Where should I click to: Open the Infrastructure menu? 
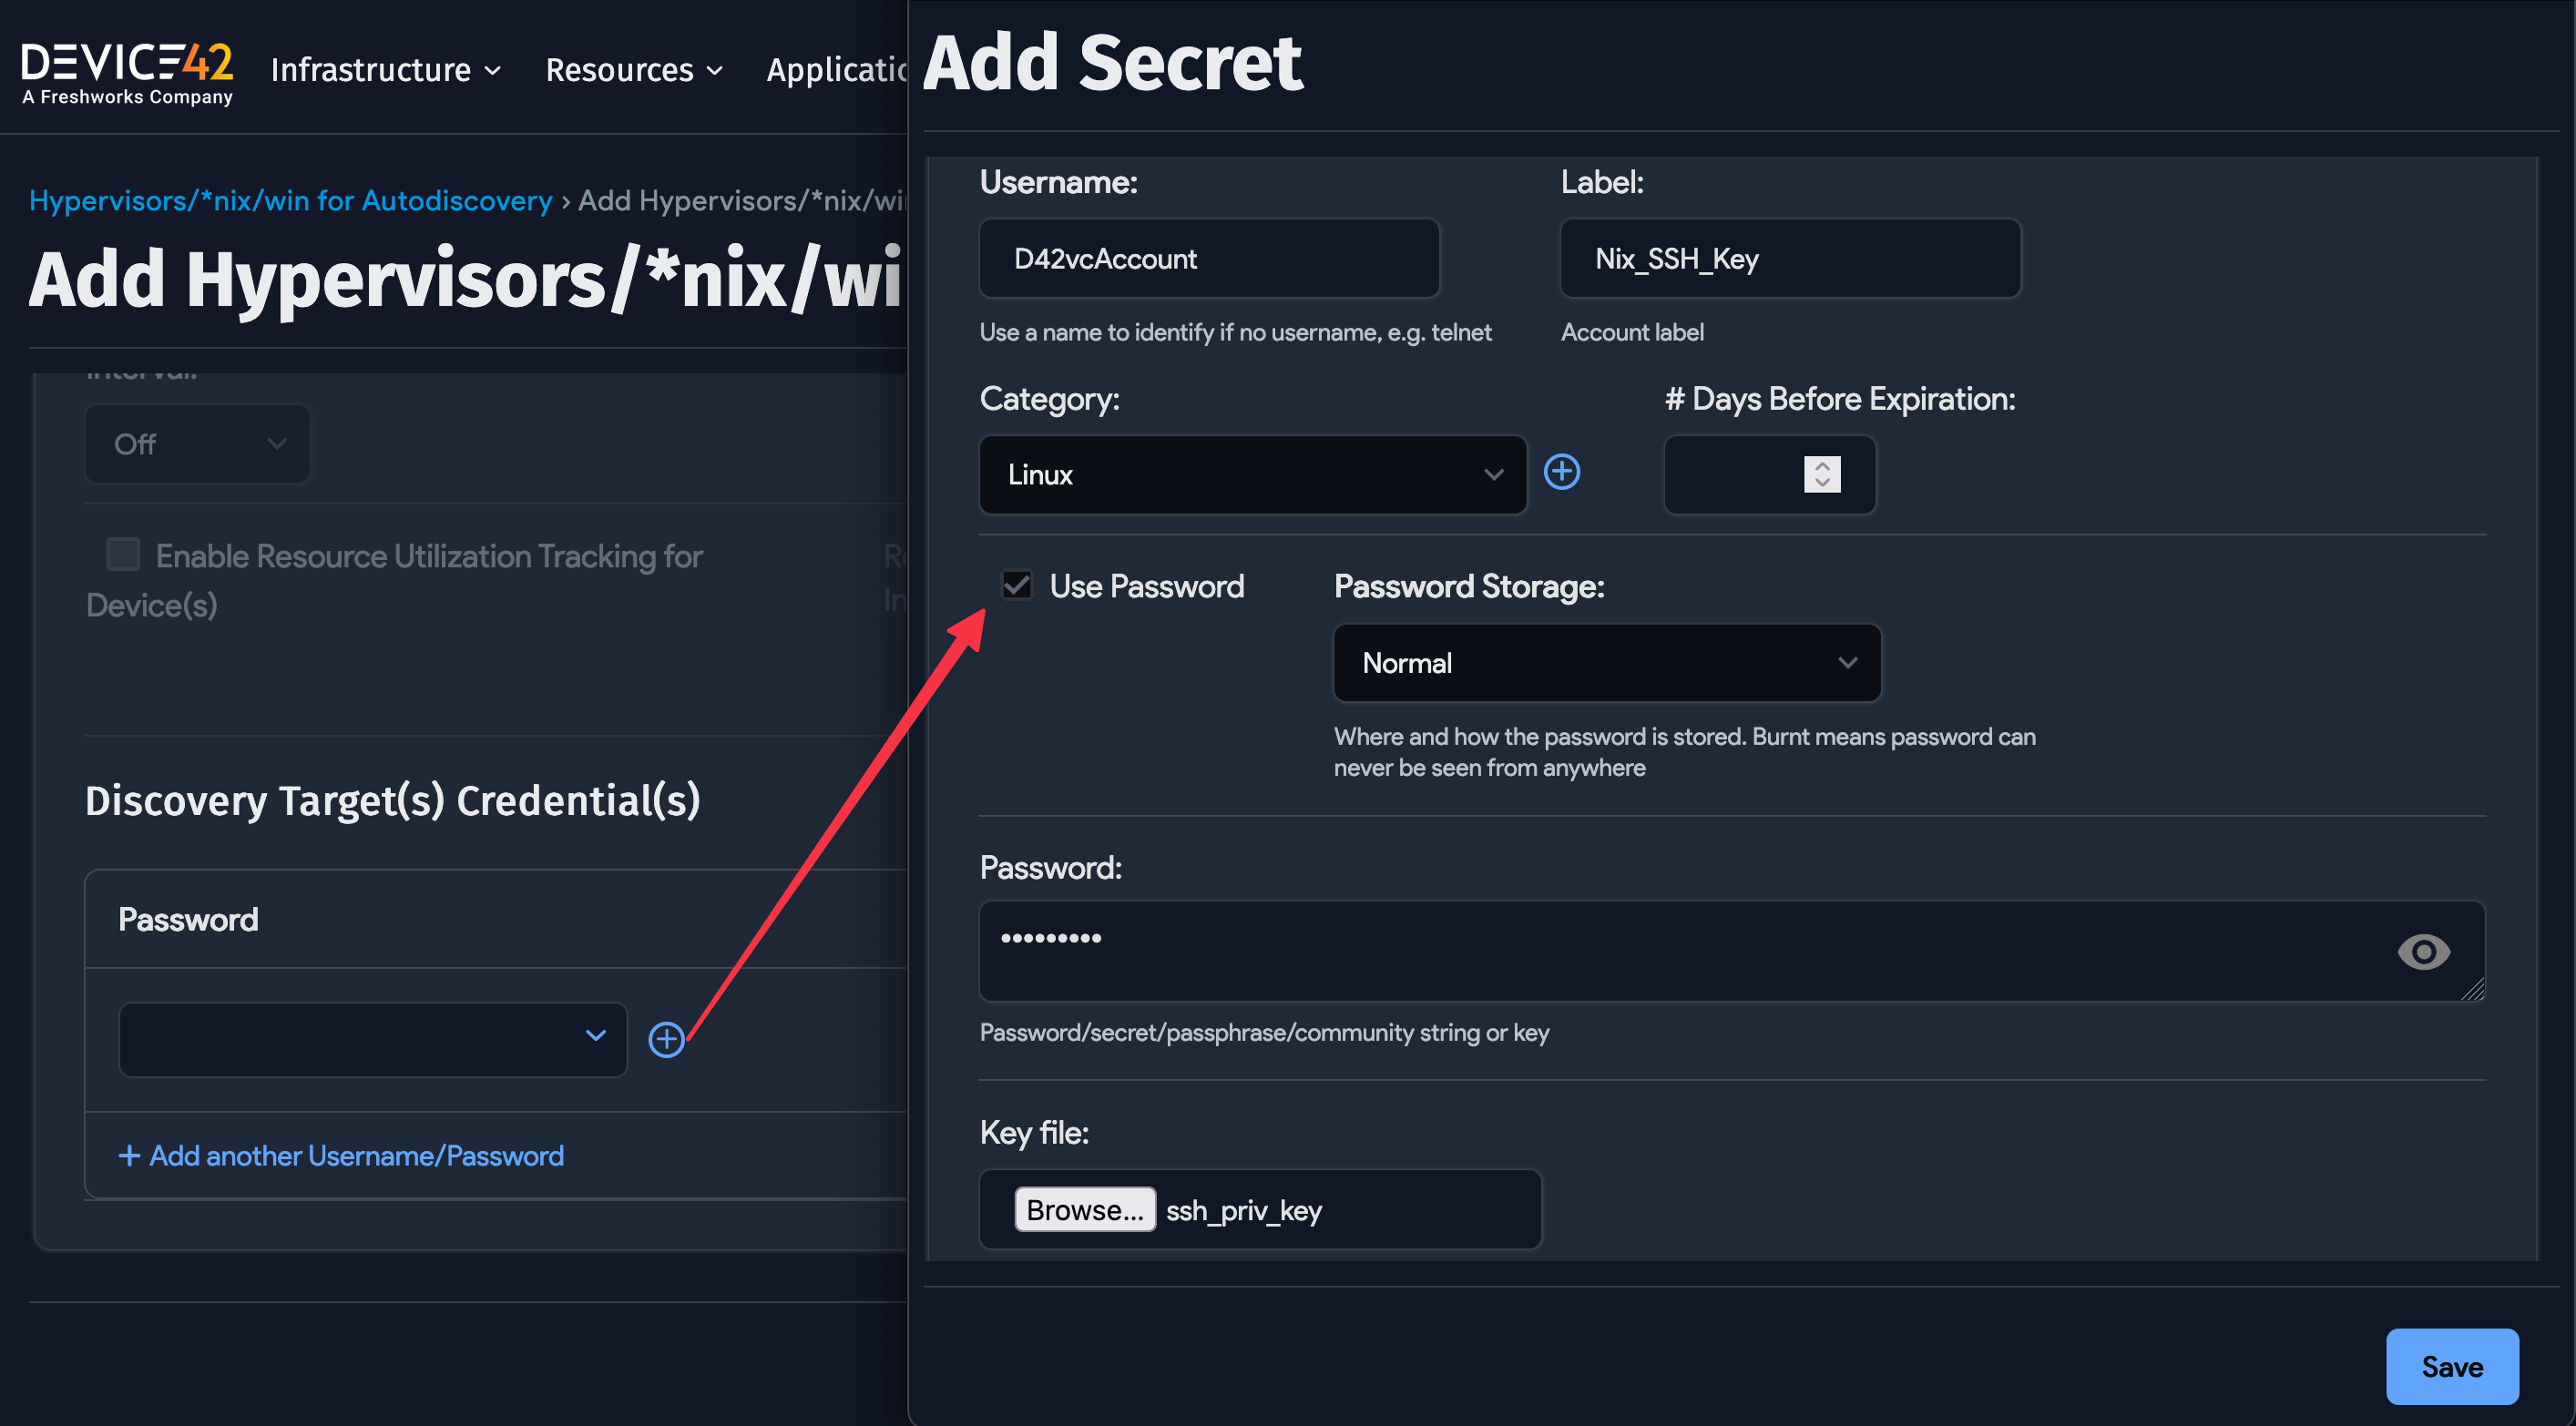point(385,70)
